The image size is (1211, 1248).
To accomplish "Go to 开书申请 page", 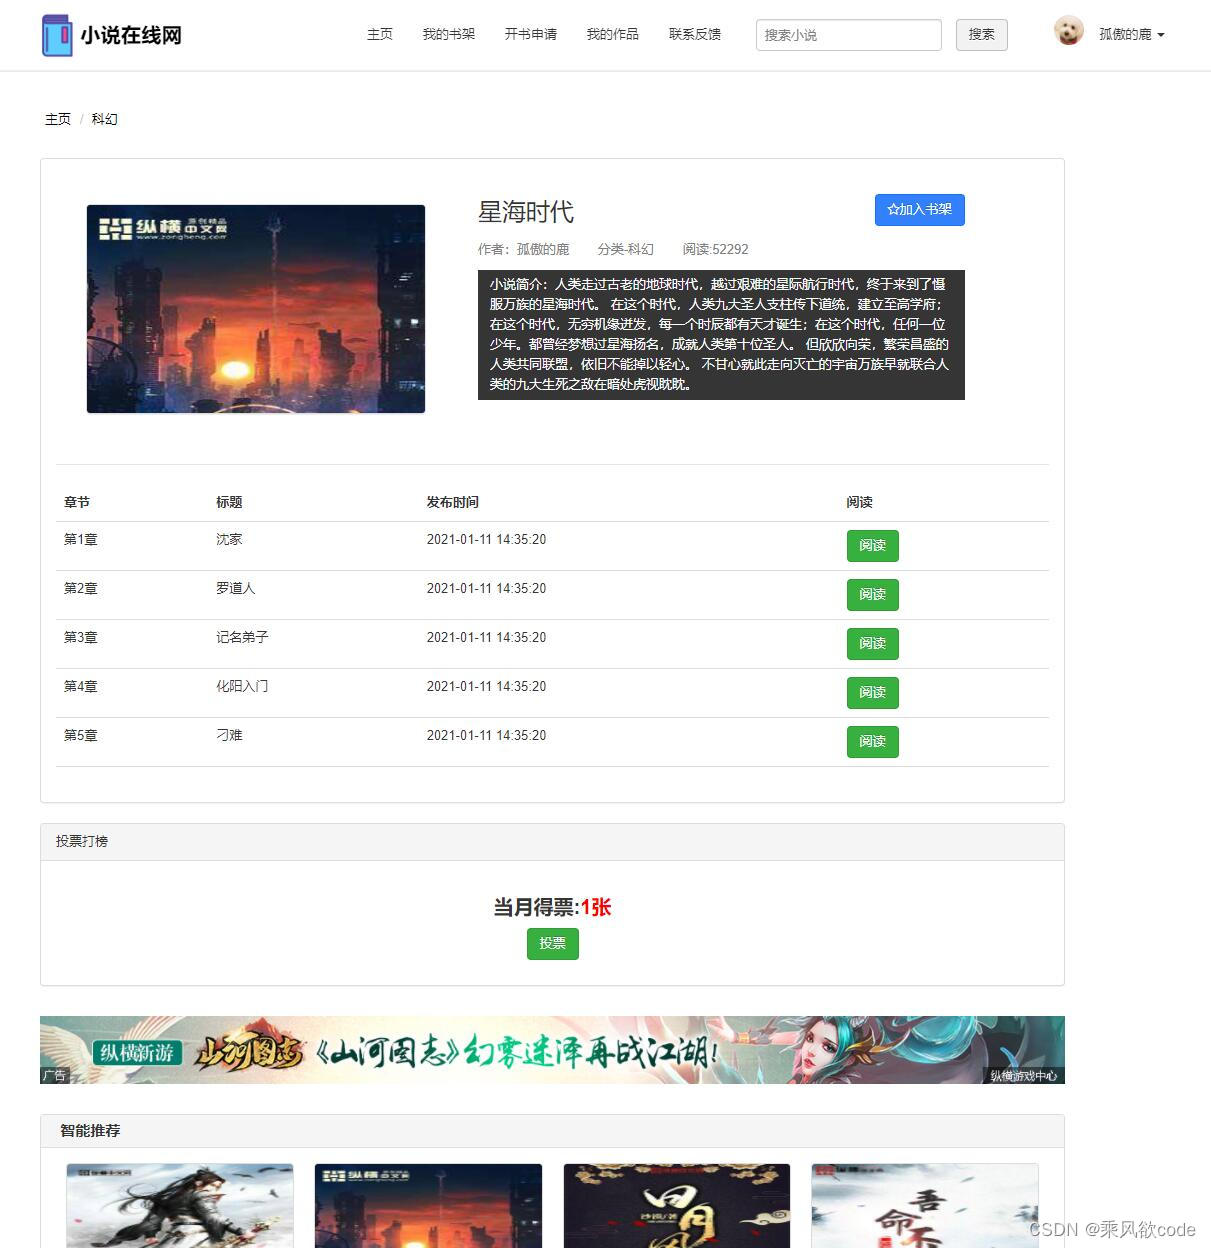I will [x=530, y=33].
